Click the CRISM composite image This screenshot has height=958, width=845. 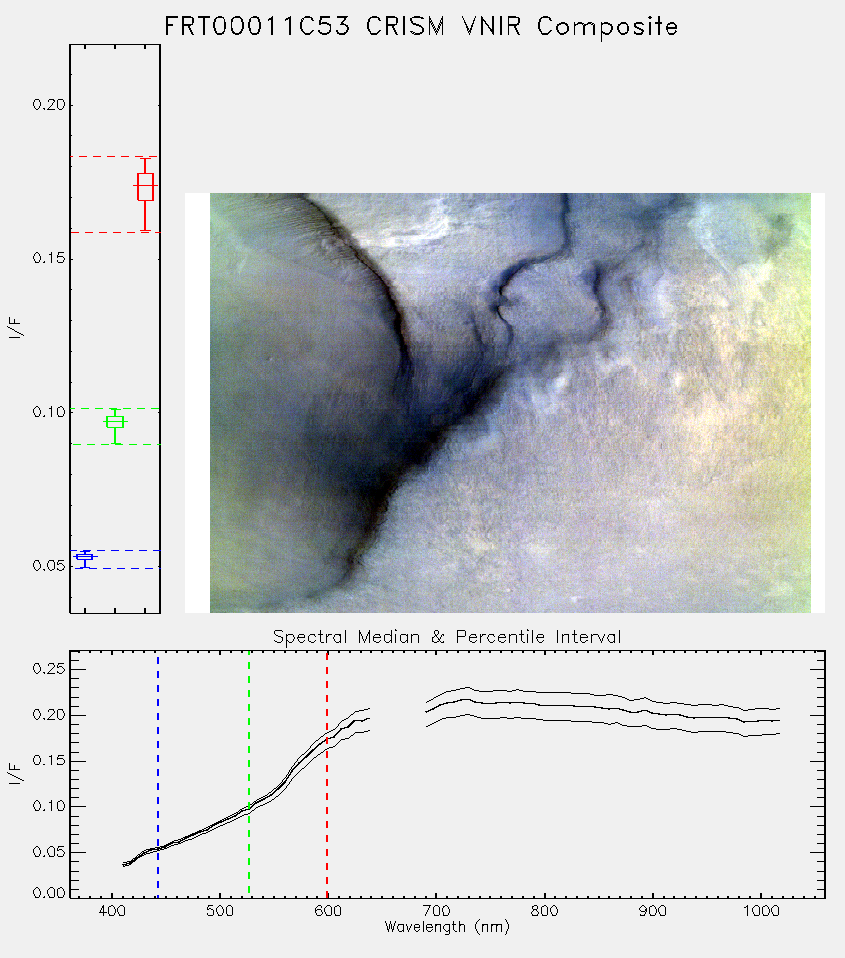[x=510, y=403]
